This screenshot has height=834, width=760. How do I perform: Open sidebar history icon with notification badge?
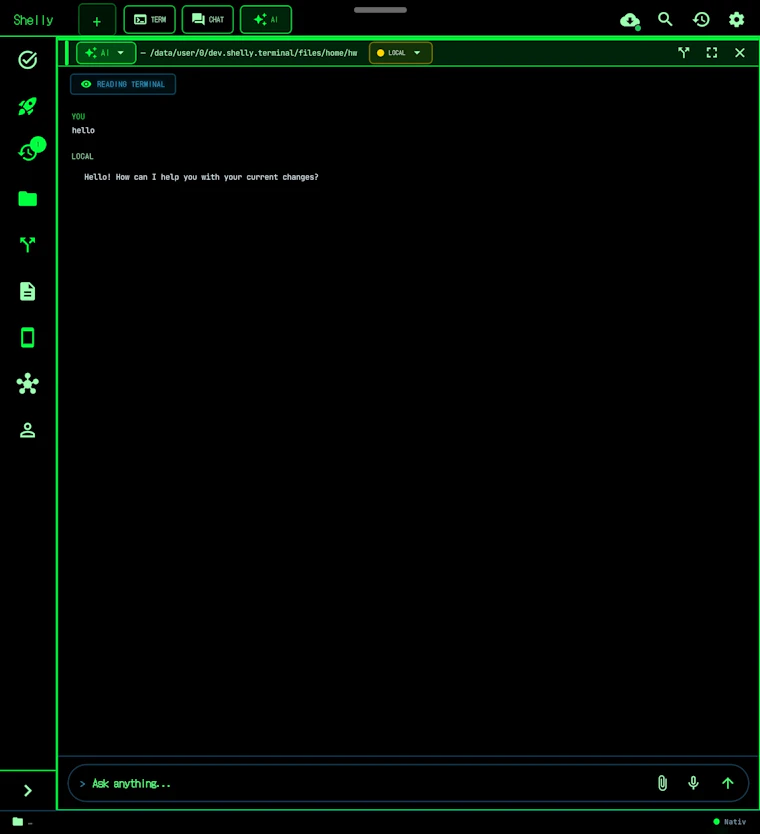(x=29, y=151)
